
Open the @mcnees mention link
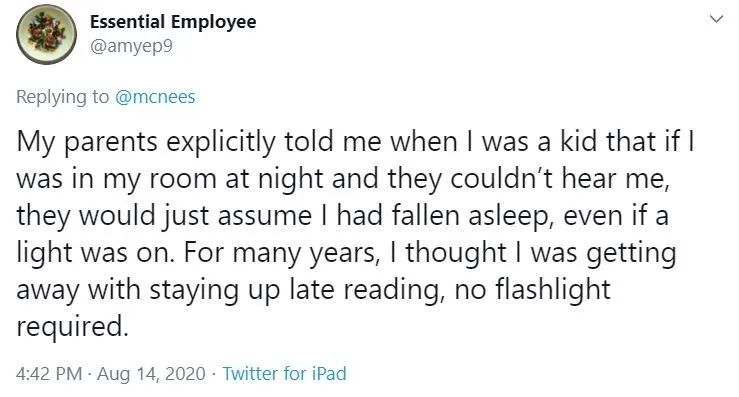[155, 97]
